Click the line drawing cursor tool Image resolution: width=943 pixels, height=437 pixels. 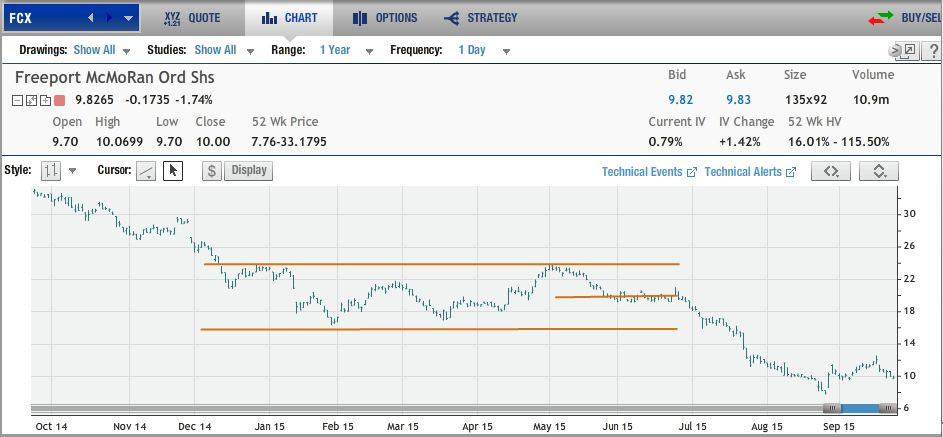(x=146, y=171)
